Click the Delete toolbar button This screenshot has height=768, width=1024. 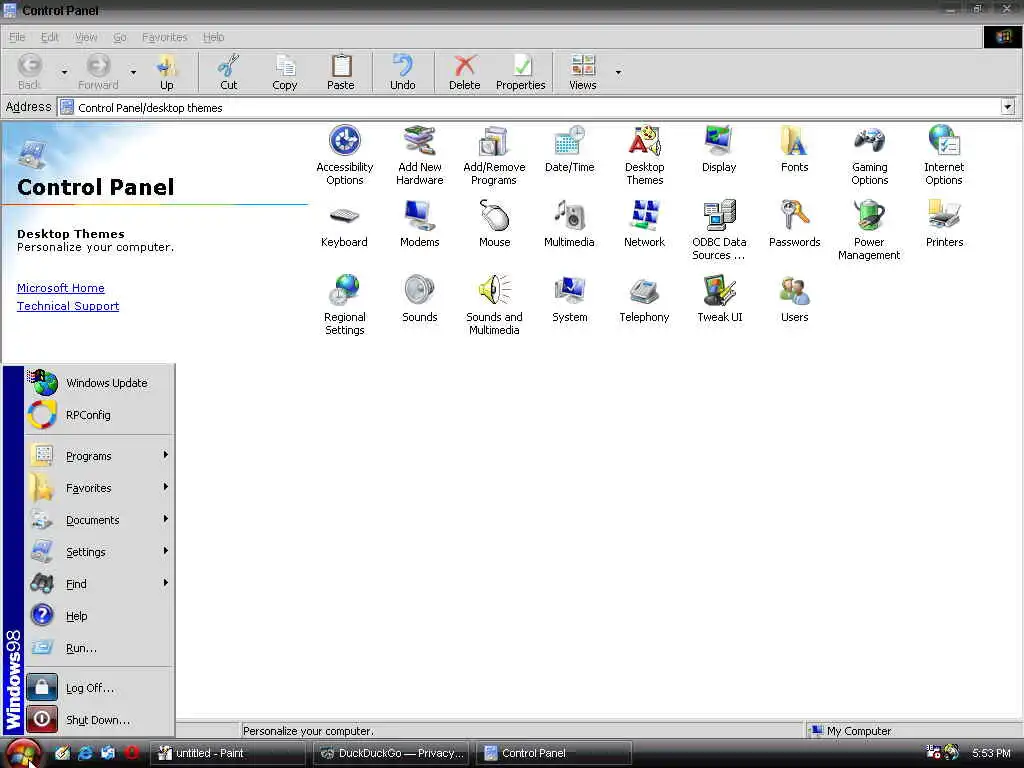464,72
